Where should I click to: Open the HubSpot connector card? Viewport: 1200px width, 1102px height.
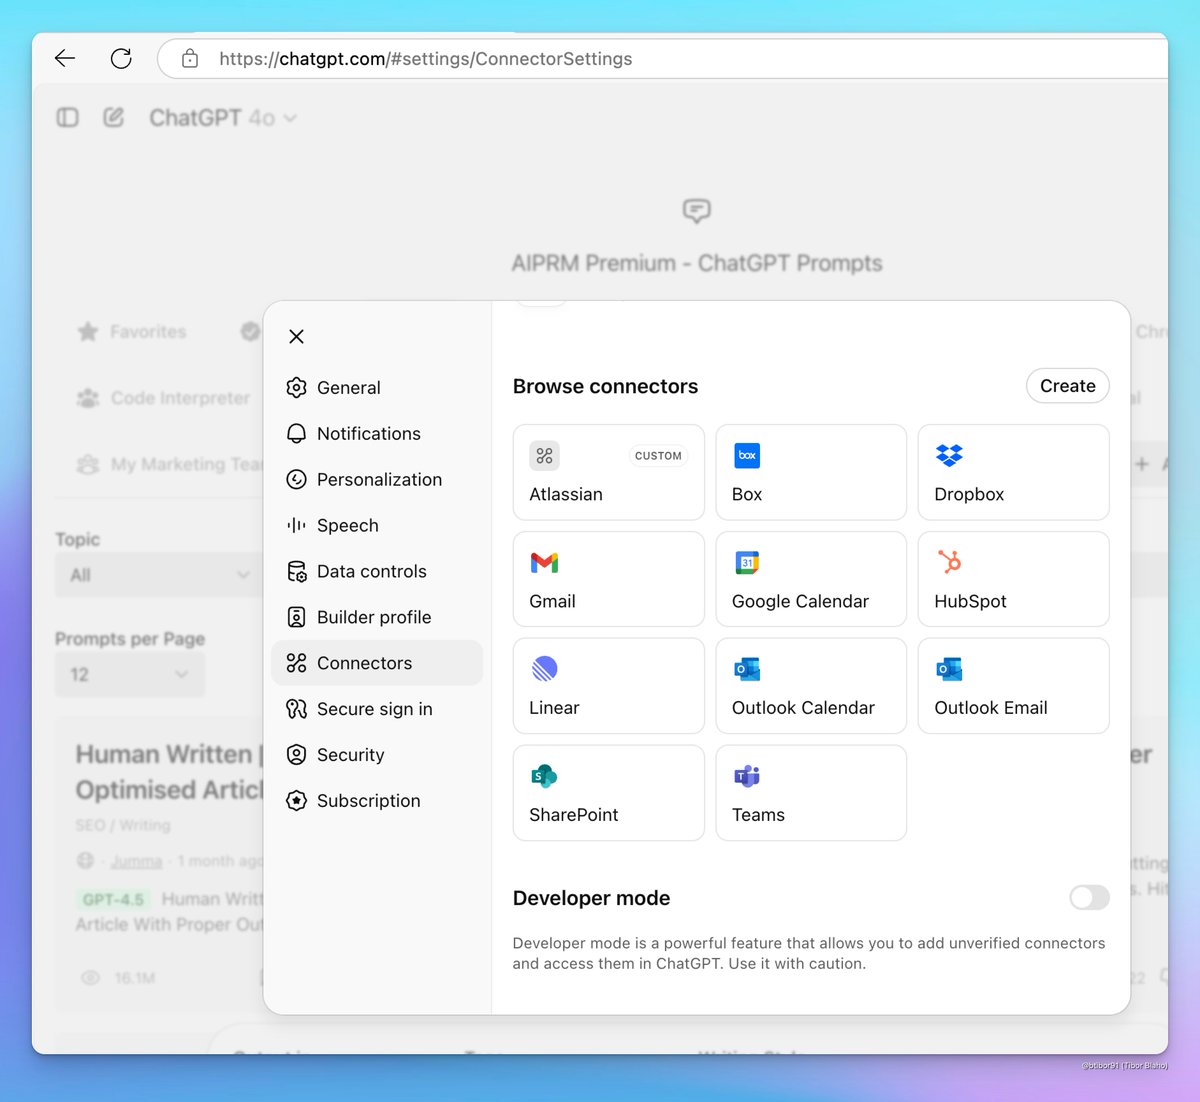(1013, 579)
